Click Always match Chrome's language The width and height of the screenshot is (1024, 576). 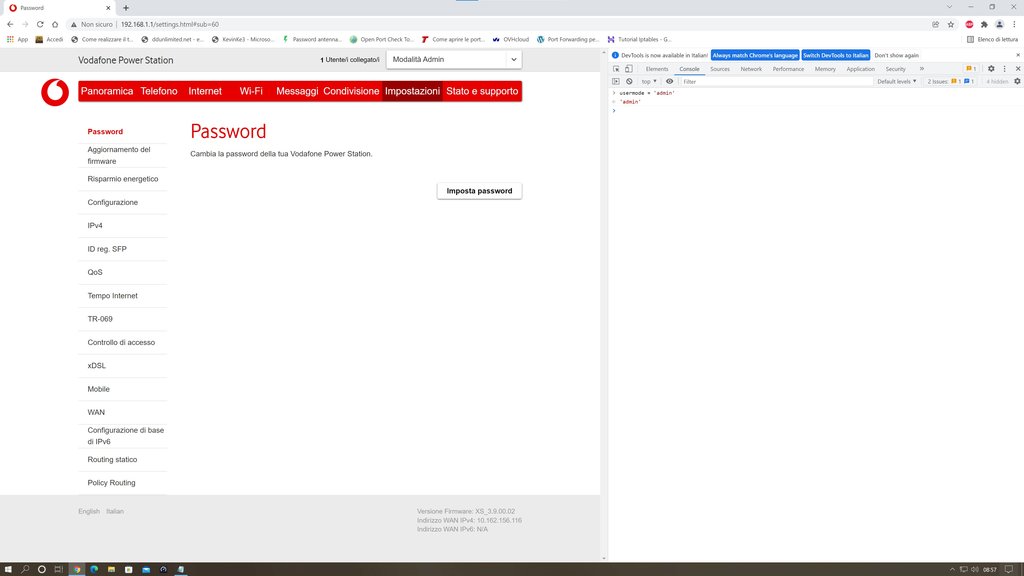point(755,56)
